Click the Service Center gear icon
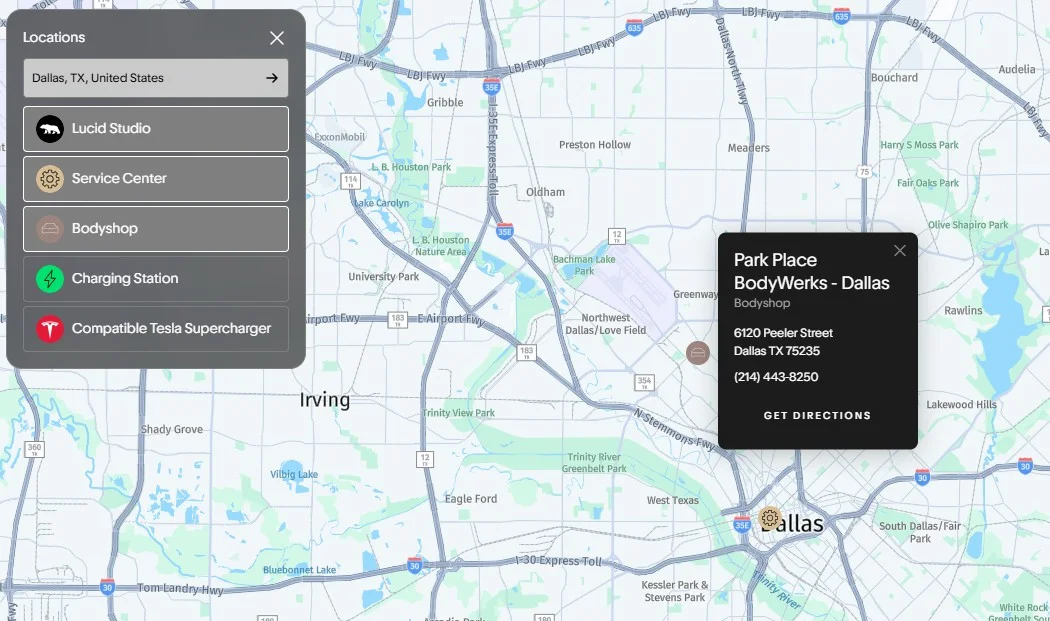Image resolution: width=1050 pixels, height=621 pixels. coord(50,179)
